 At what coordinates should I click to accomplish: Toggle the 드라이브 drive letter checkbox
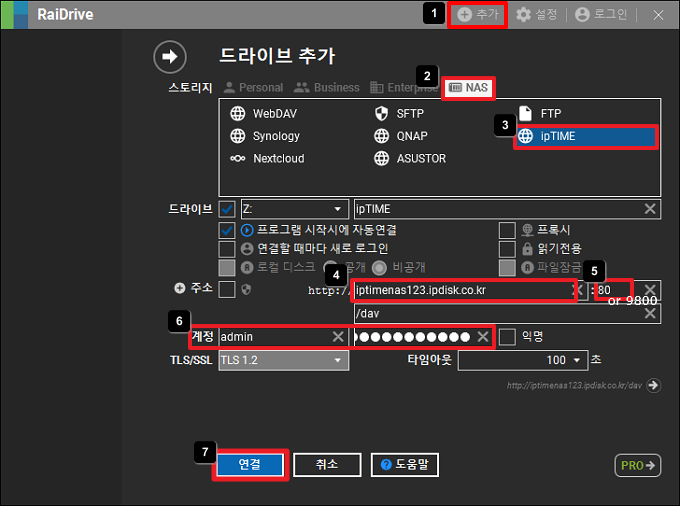(x=227, y=209)
